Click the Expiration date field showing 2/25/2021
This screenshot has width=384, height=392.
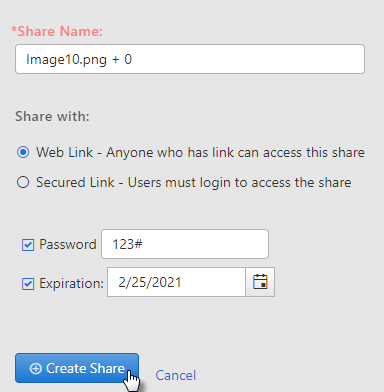pyautogui.click(x=176, y=282)
